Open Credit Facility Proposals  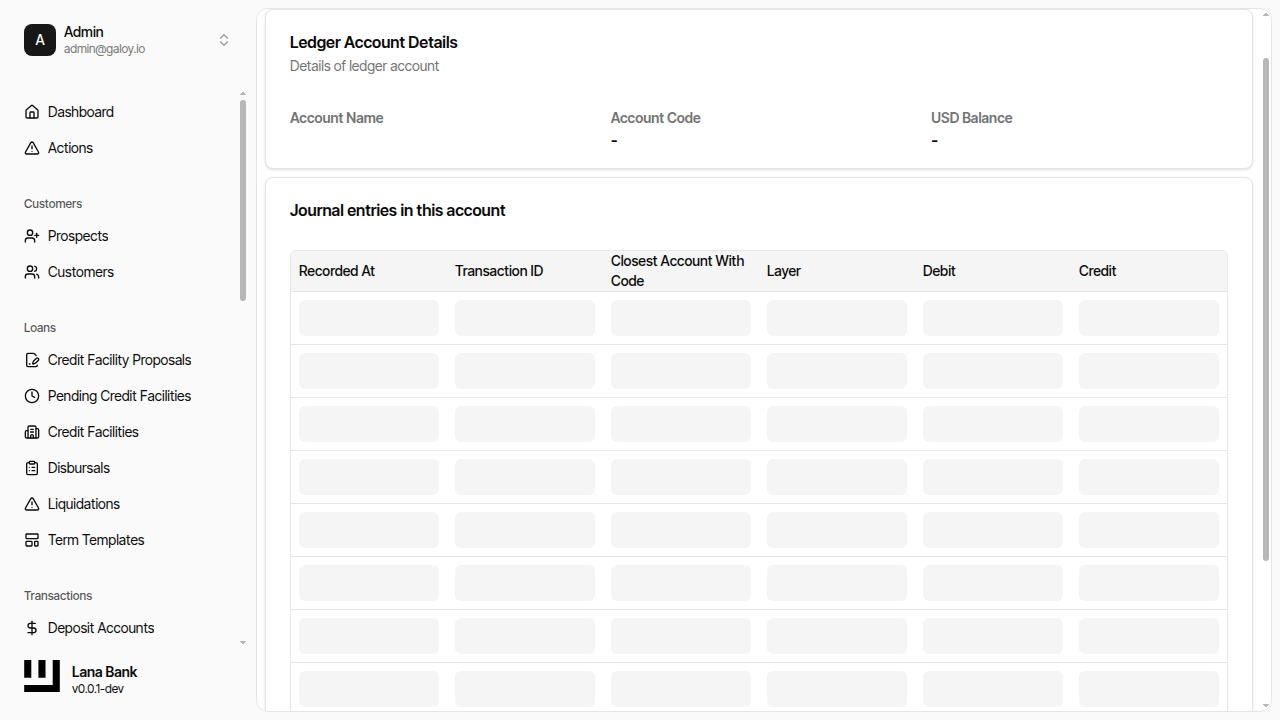119,359
